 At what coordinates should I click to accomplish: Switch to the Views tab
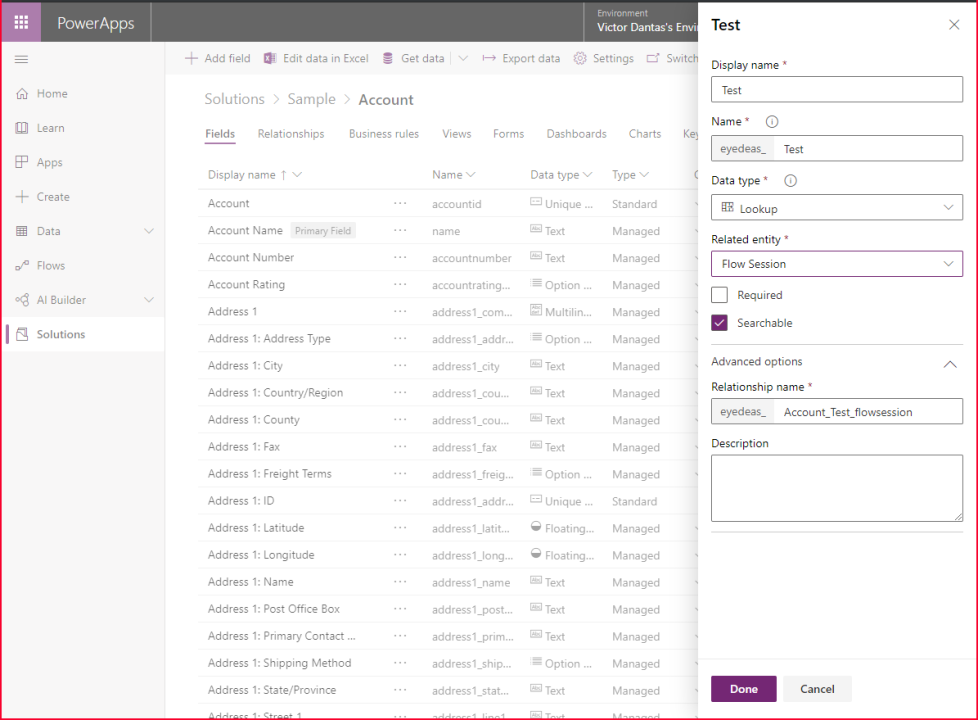[457, 134]
